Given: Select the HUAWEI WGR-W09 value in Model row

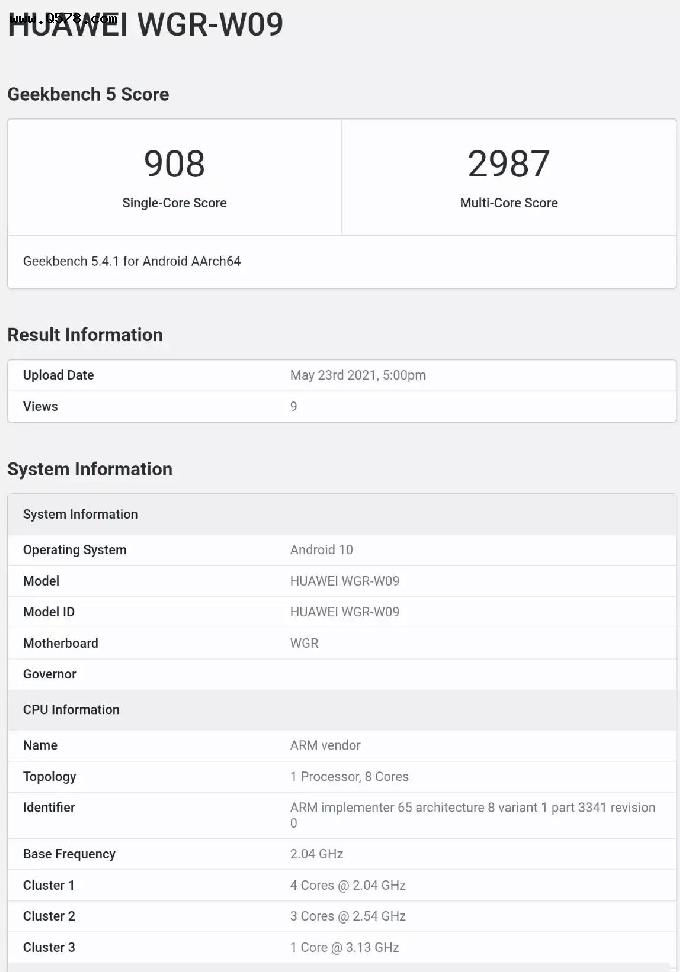Looking at the screenshot, I should click(345, 581).
